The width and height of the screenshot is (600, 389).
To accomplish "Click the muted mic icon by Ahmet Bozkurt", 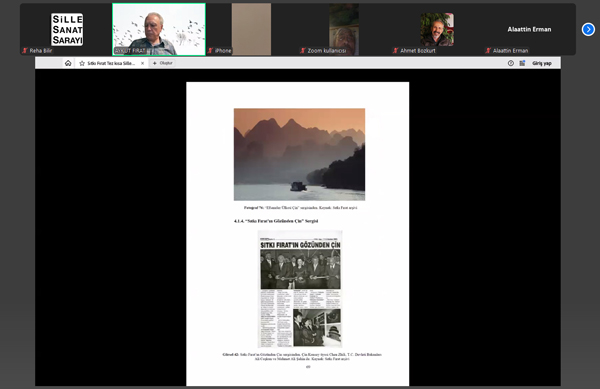I will 395,50.
